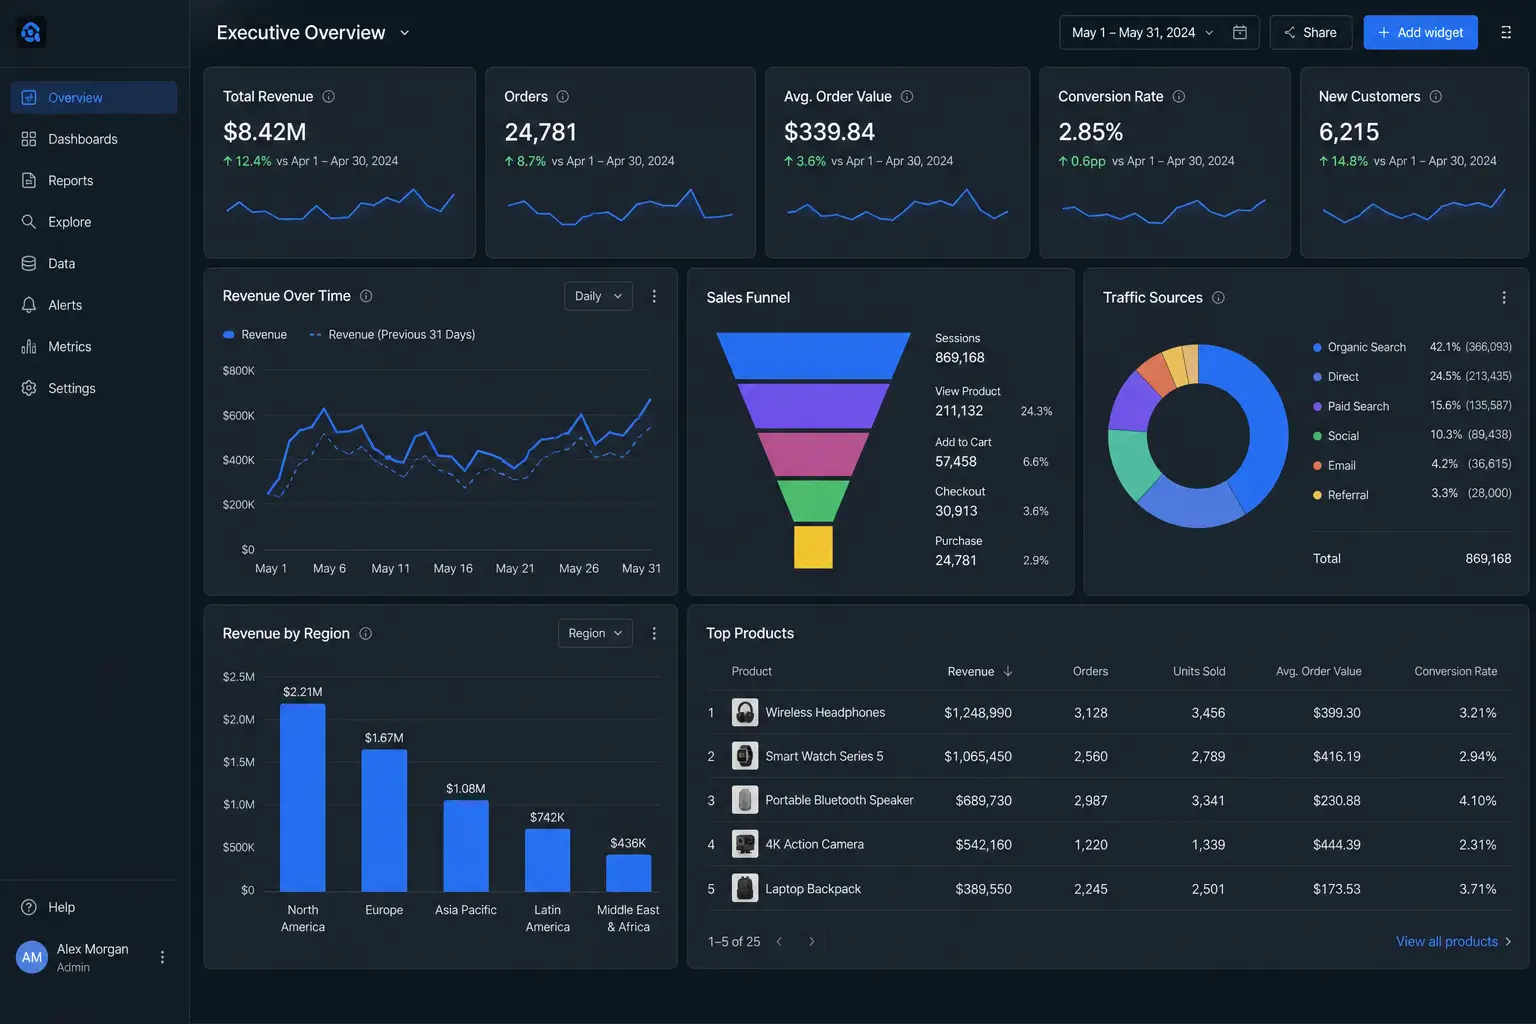The height and width of the screenshot is (1024, 1536).
Task: Open Metrics in sidebar
Action: pos(94,347)
